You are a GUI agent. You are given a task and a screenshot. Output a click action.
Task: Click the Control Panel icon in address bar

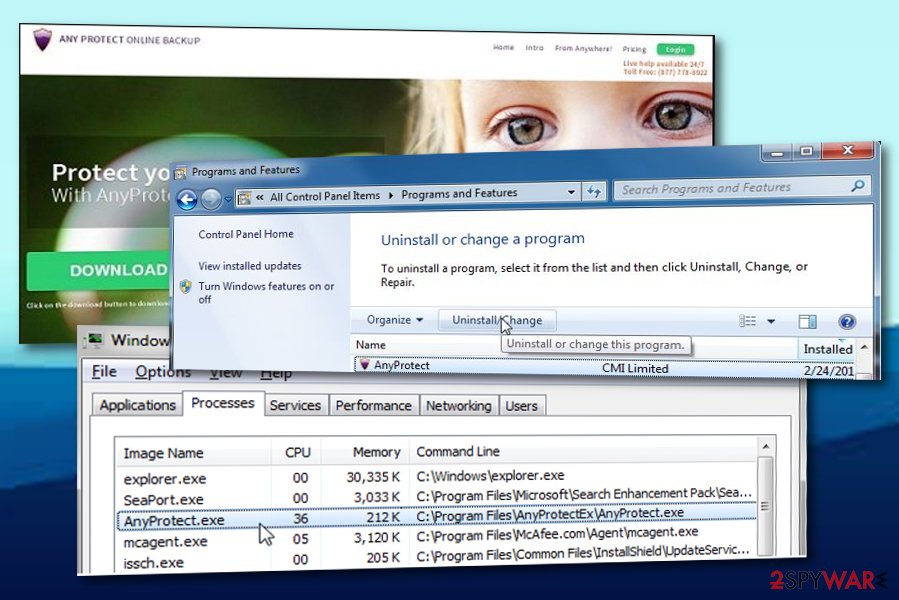click(244, 198)
